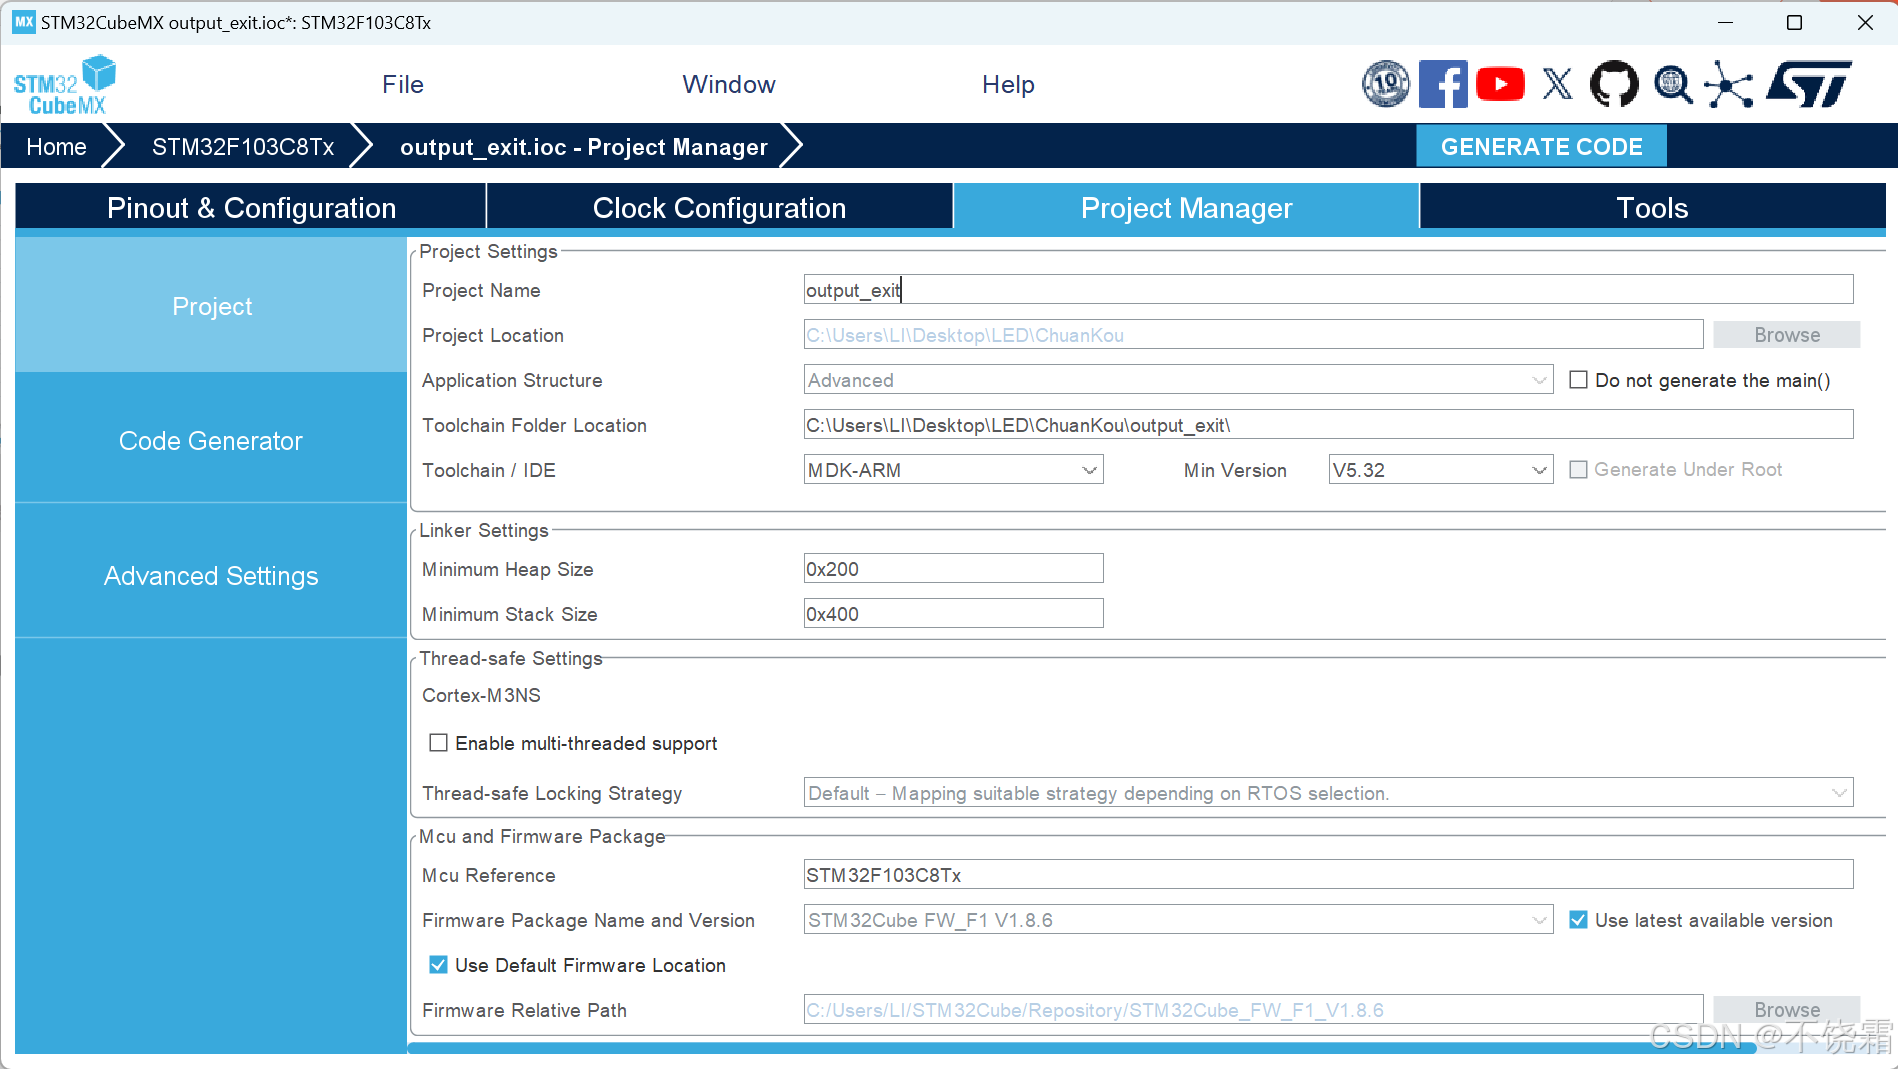Open the Window menu
This screenshot has width=1898, height=1069.
[x=729, y=85]
